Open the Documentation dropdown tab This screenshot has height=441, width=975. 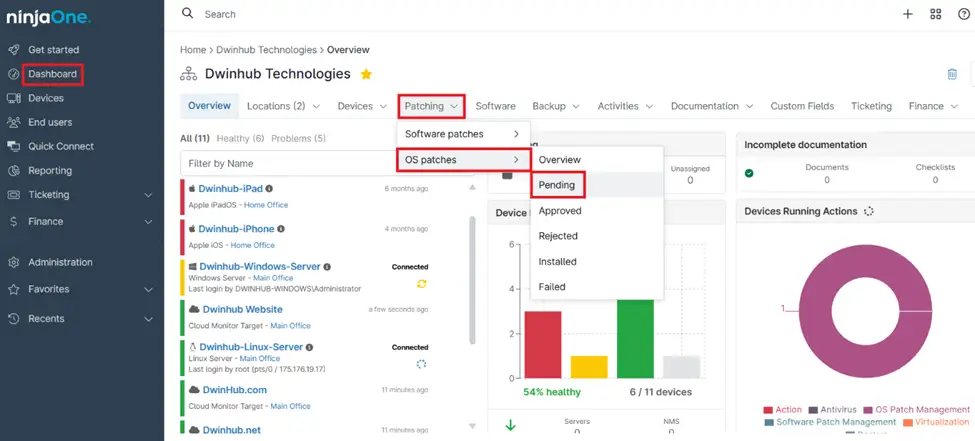coord(712,106)
